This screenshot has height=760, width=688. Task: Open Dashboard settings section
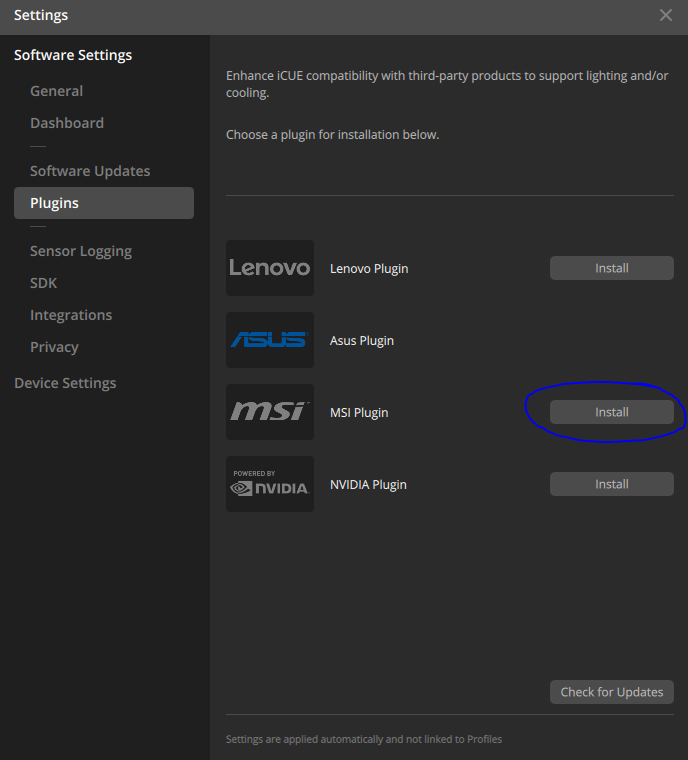click(x=67, y=123)
